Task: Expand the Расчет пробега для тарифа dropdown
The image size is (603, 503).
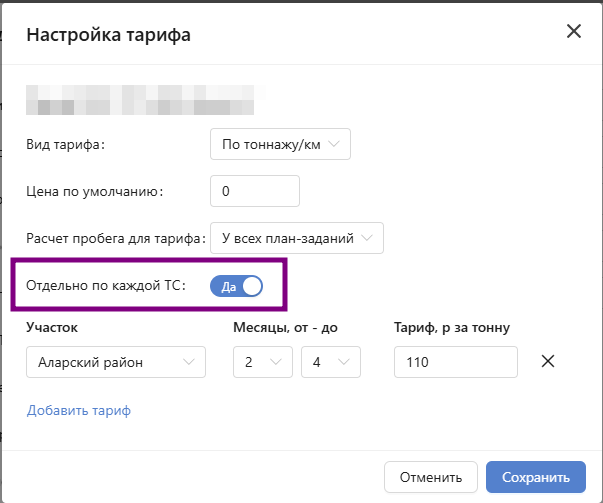Action: [x=297, y=238]
